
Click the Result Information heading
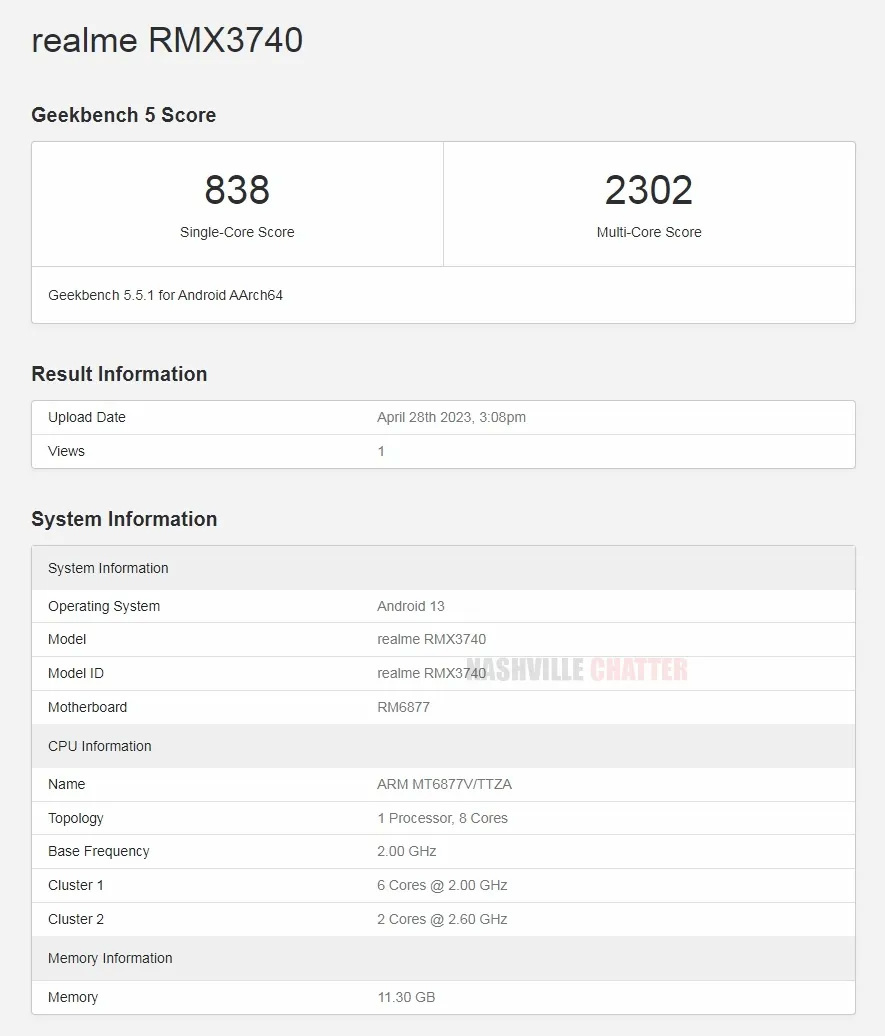tap(119, 374)
